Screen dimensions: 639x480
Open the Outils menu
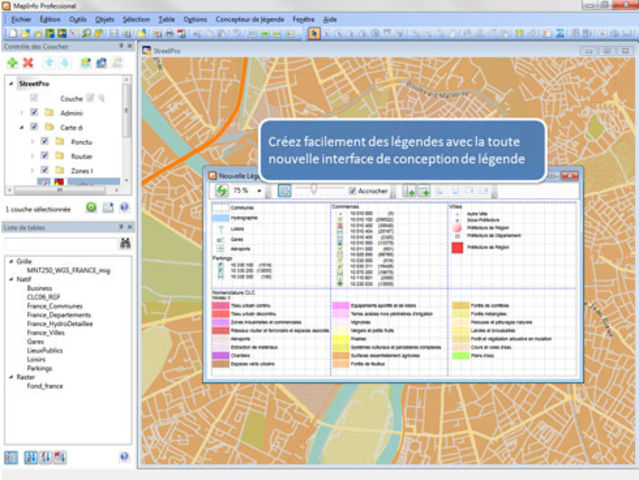coord(77,19)
